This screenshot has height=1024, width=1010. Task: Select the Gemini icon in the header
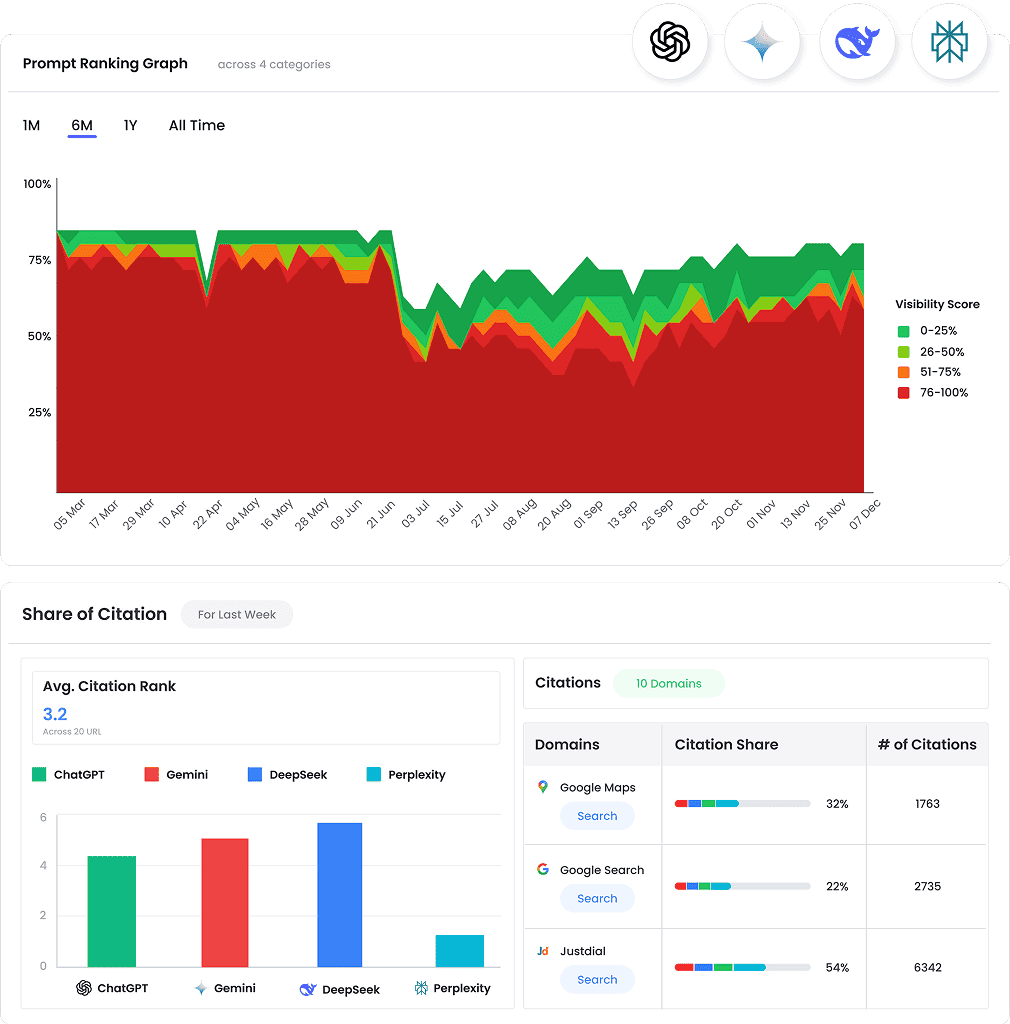(x=762, y=41)
